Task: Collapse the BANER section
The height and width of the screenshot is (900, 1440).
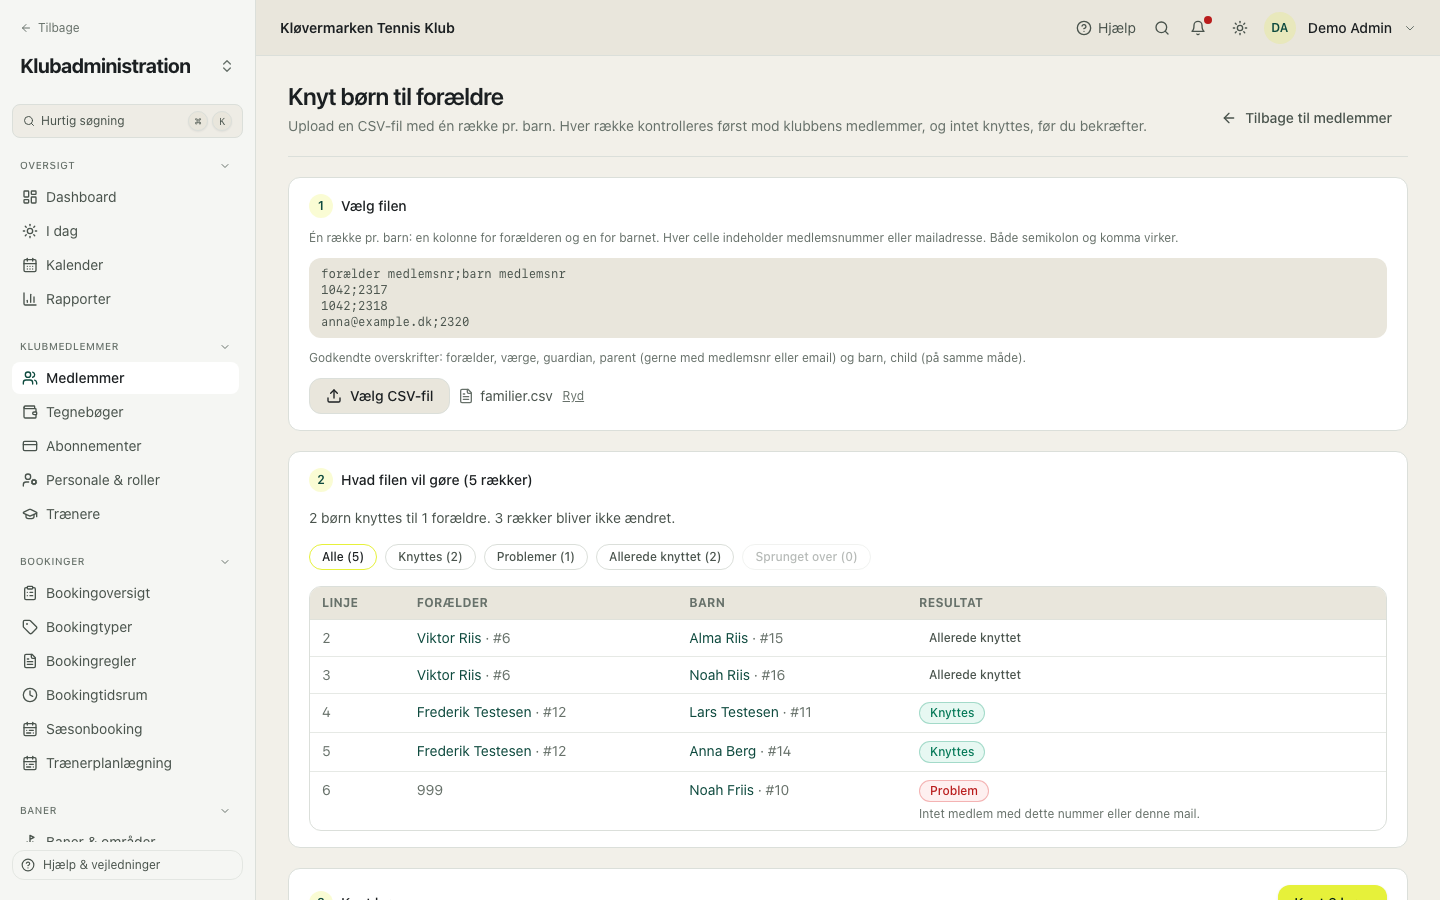Action: pos(225,811)
